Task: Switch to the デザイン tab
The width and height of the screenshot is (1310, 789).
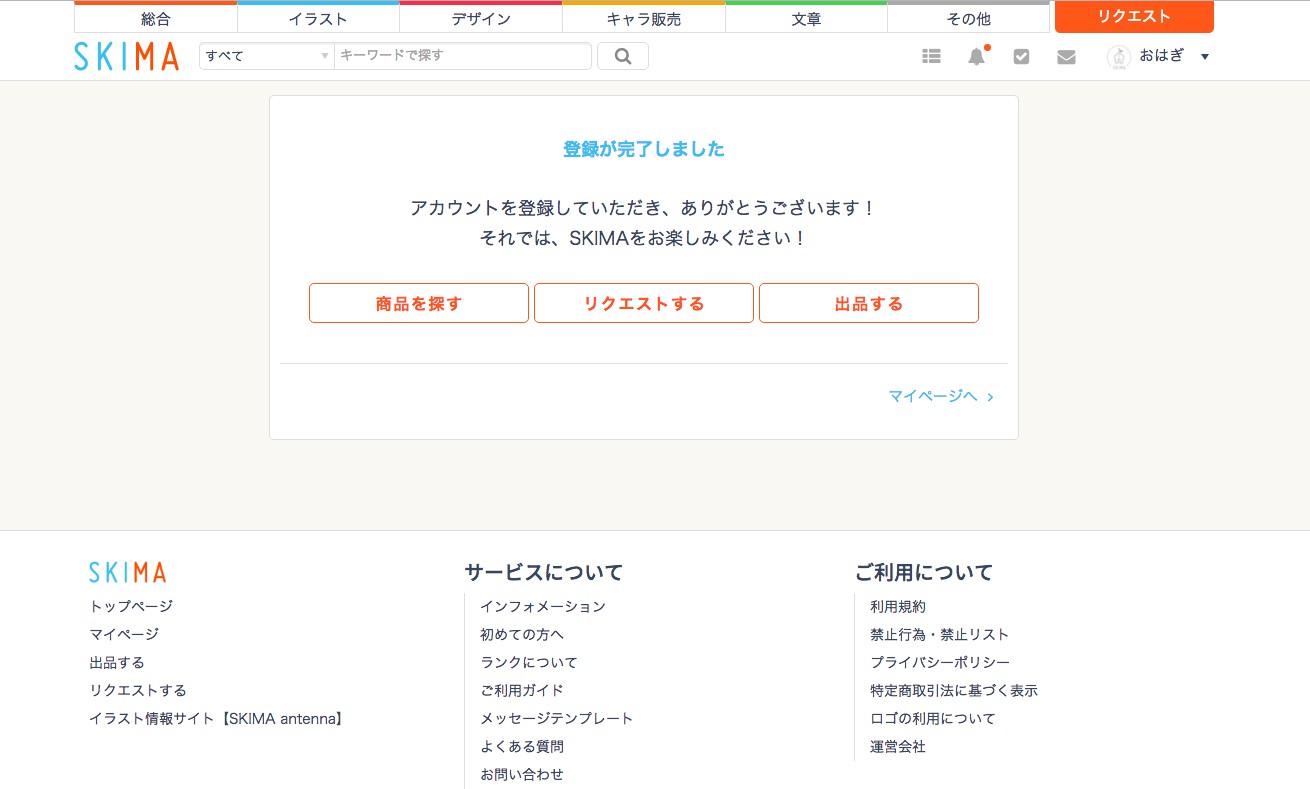Action: pos(481,18)
